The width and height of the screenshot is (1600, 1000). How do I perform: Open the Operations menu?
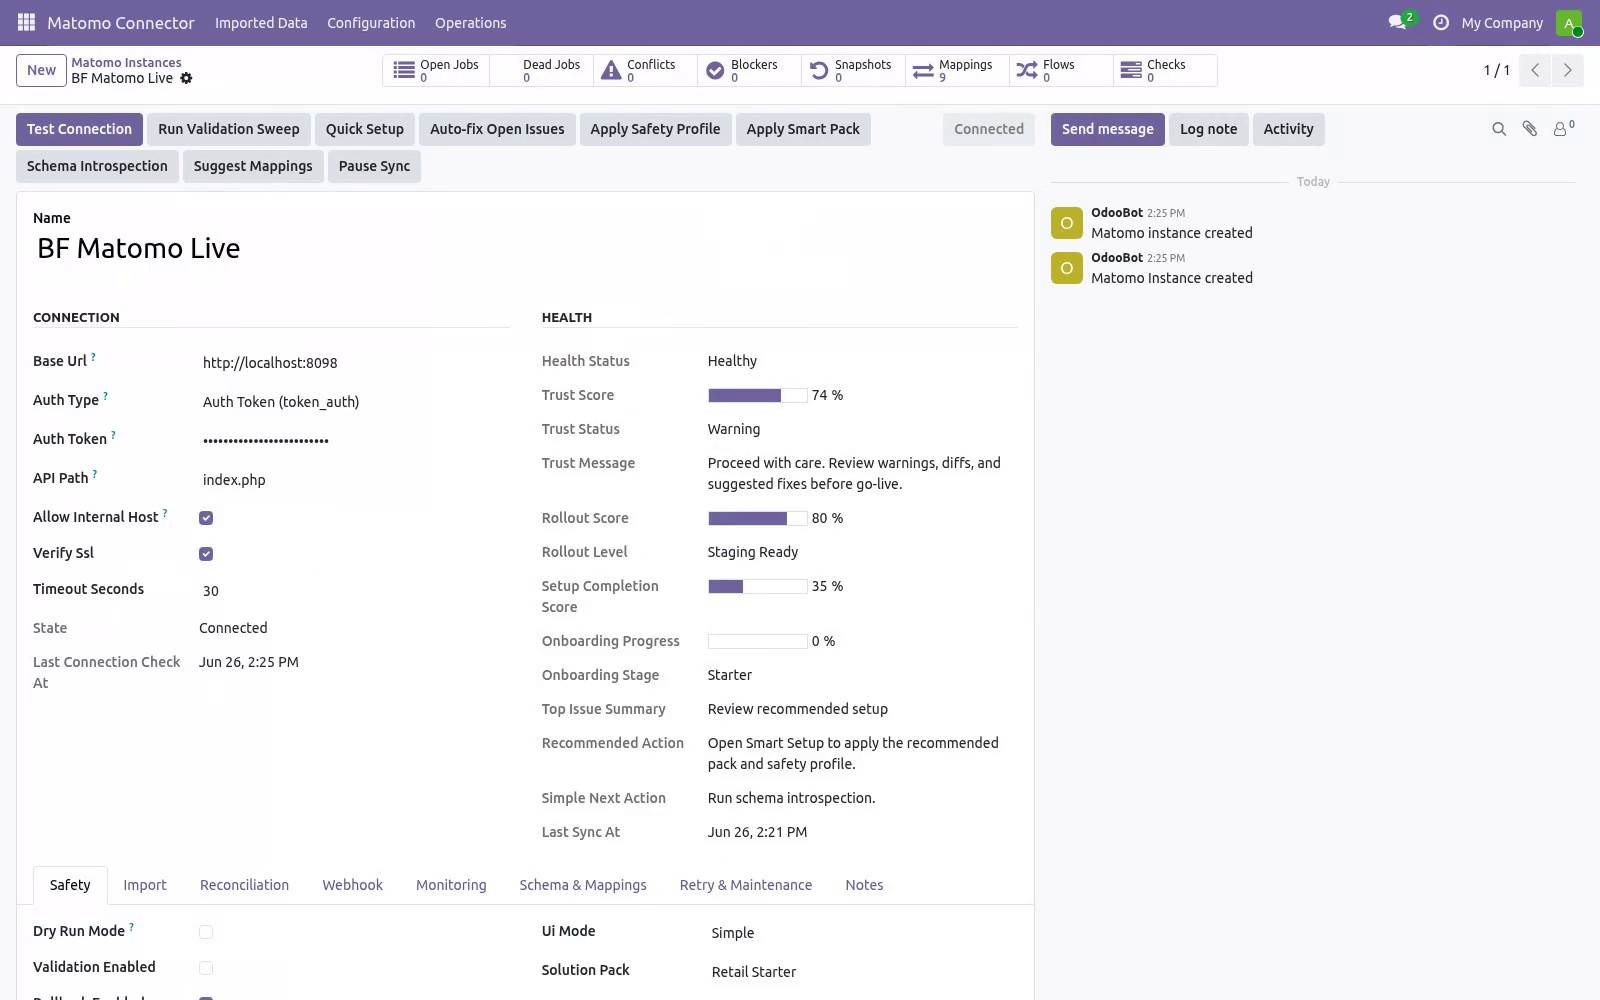pyautogui.click(x=471, y=23)
